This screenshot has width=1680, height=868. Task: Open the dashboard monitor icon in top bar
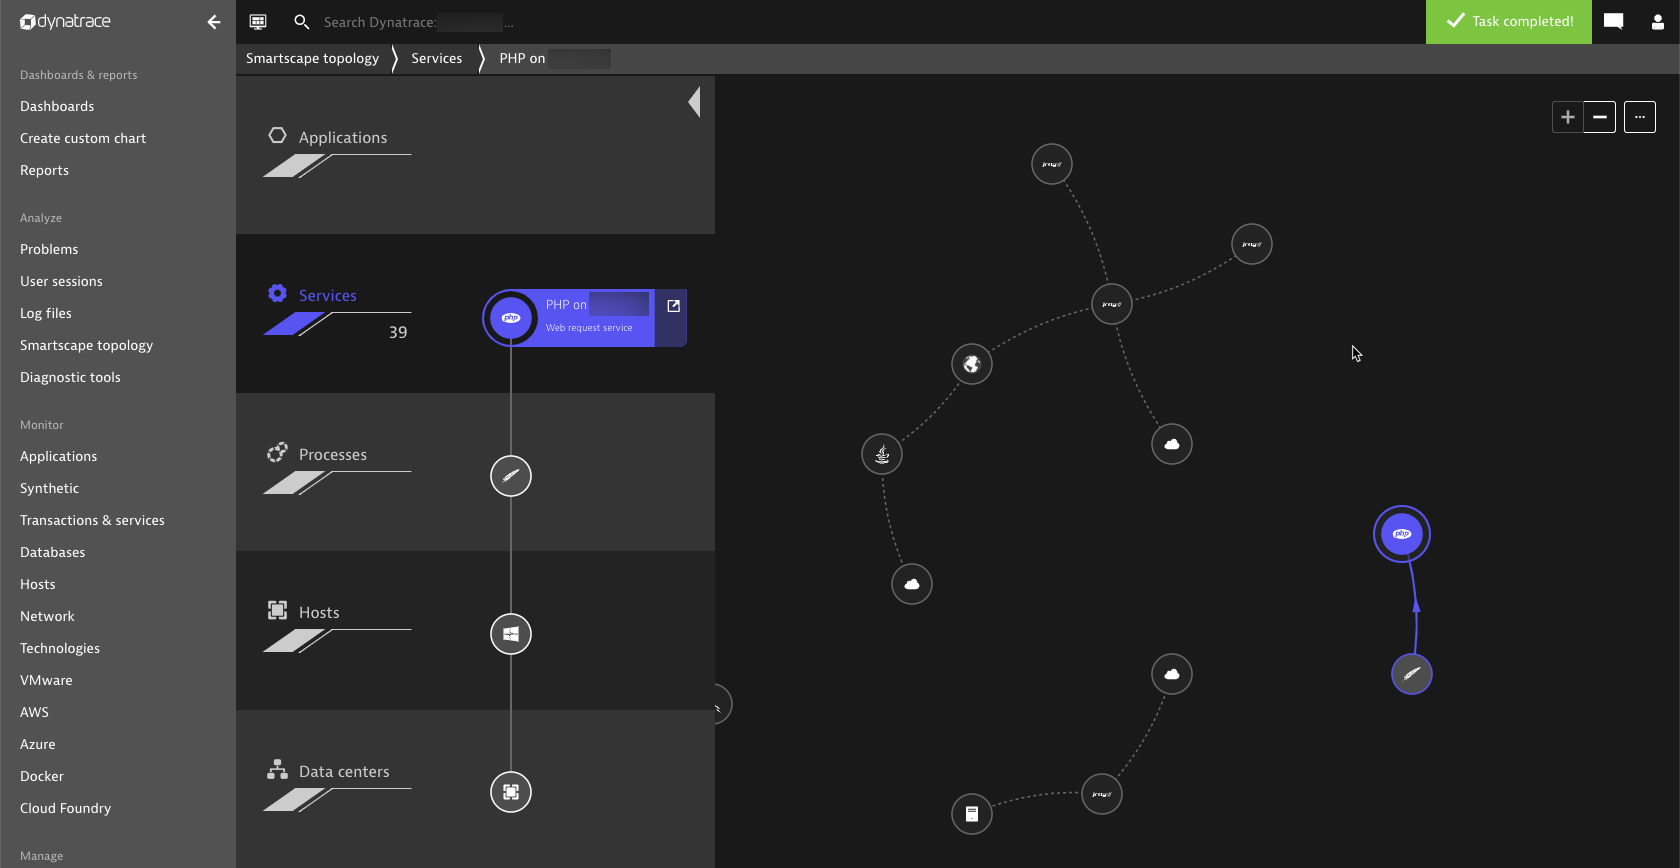point(258,22)
